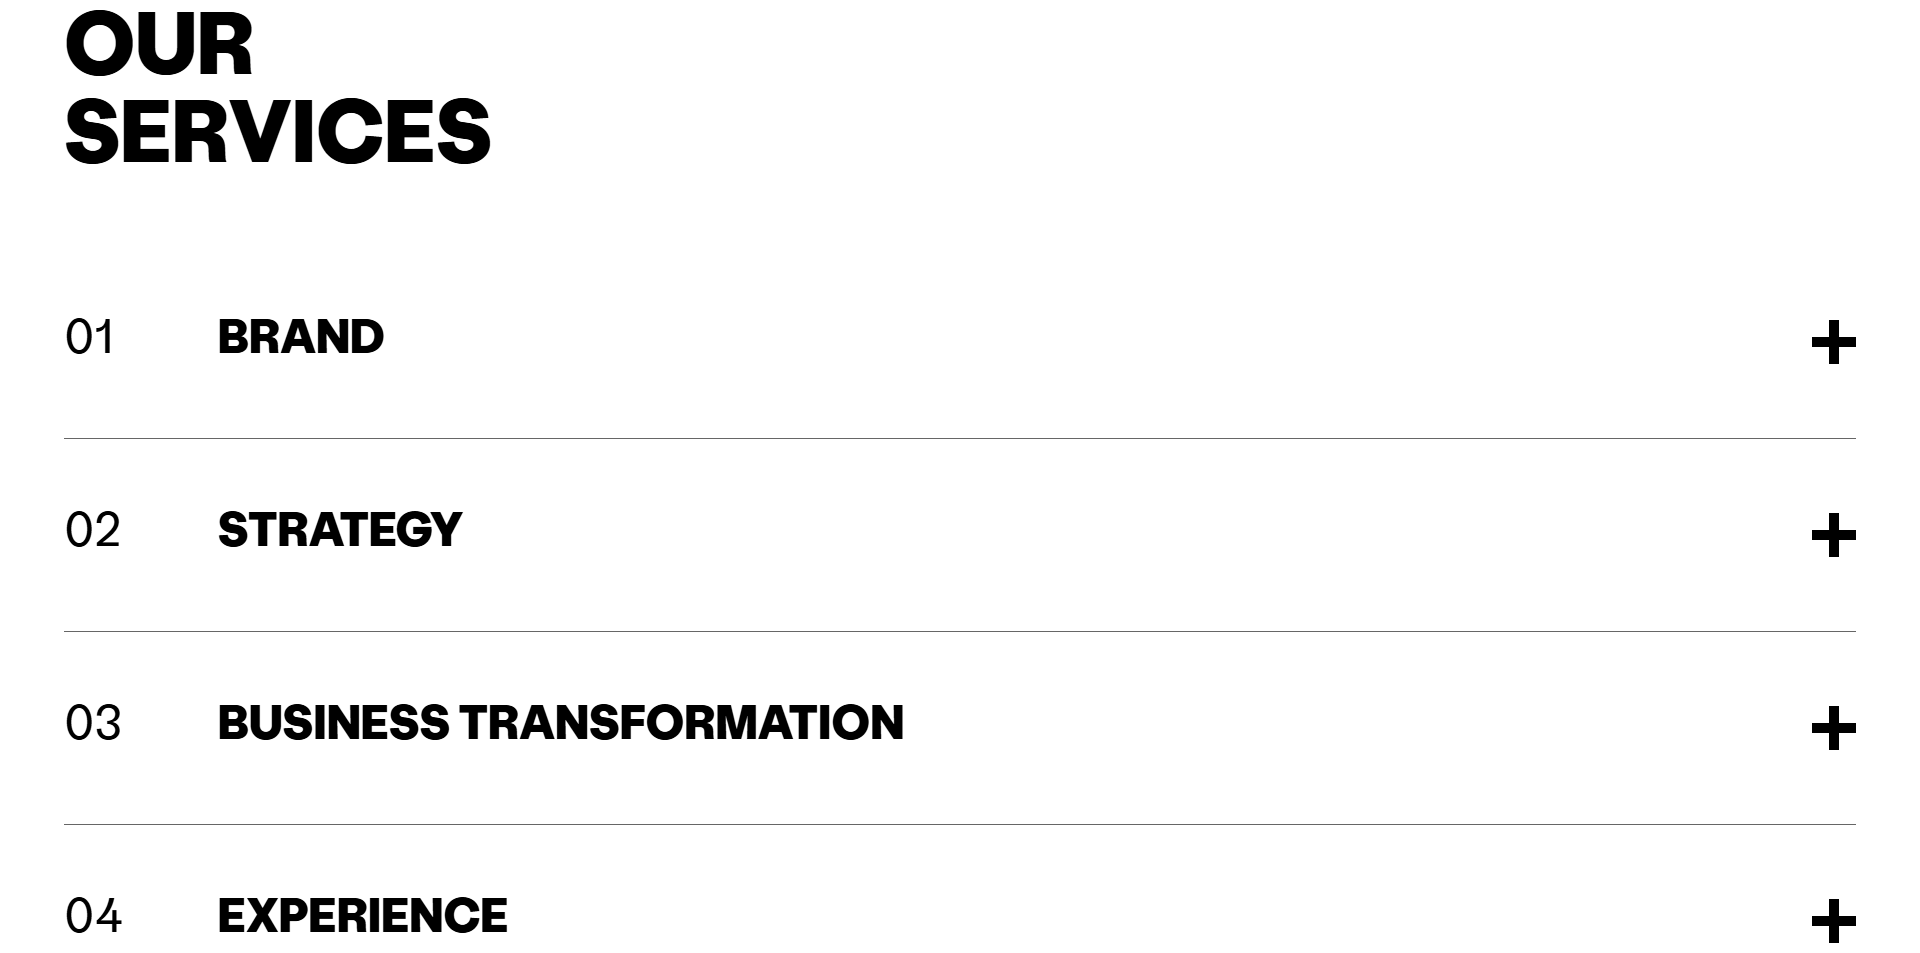The image size is (1920, 953).
Task: Click the BRAND service title
Action: [x=300, y=337]
